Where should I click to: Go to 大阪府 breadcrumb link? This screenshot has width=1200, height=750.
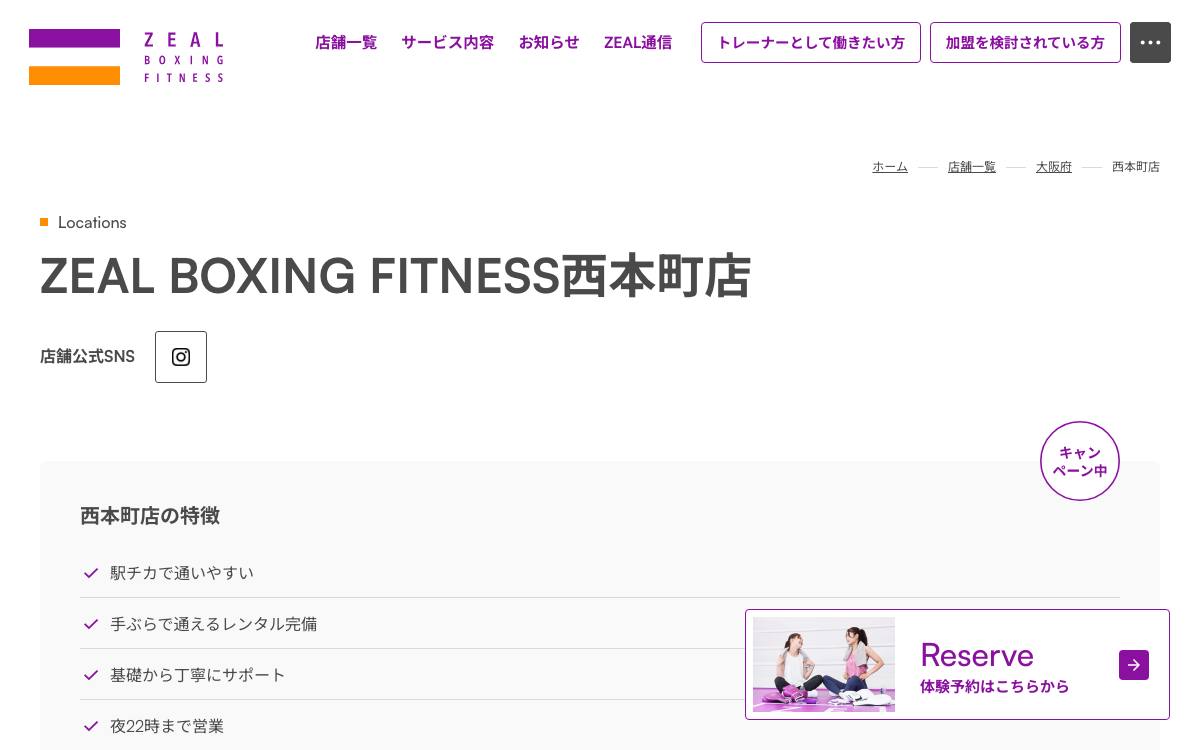[x=1054, y=167]
